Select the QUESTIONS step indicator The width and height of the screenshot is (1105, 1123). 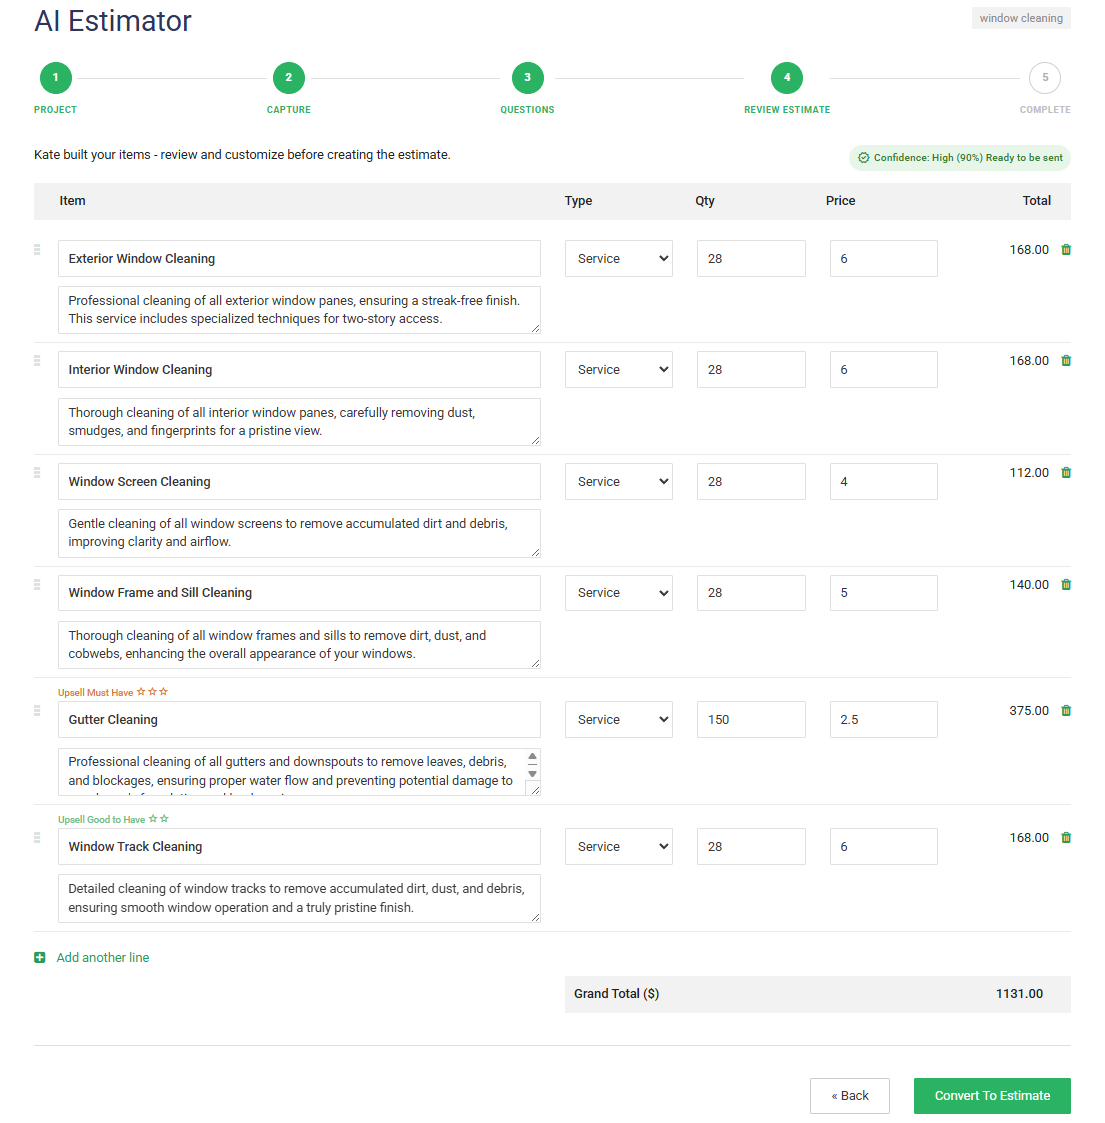click(527, 77)
